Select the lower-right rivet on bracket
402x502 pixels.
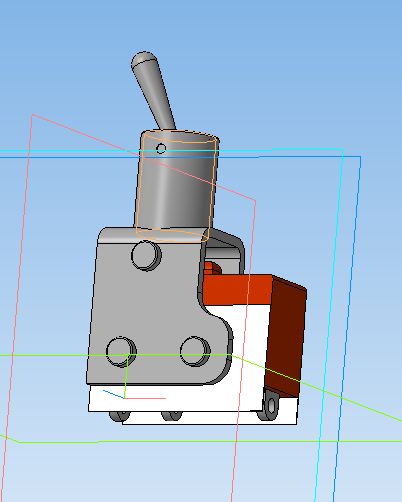point(195,351)
